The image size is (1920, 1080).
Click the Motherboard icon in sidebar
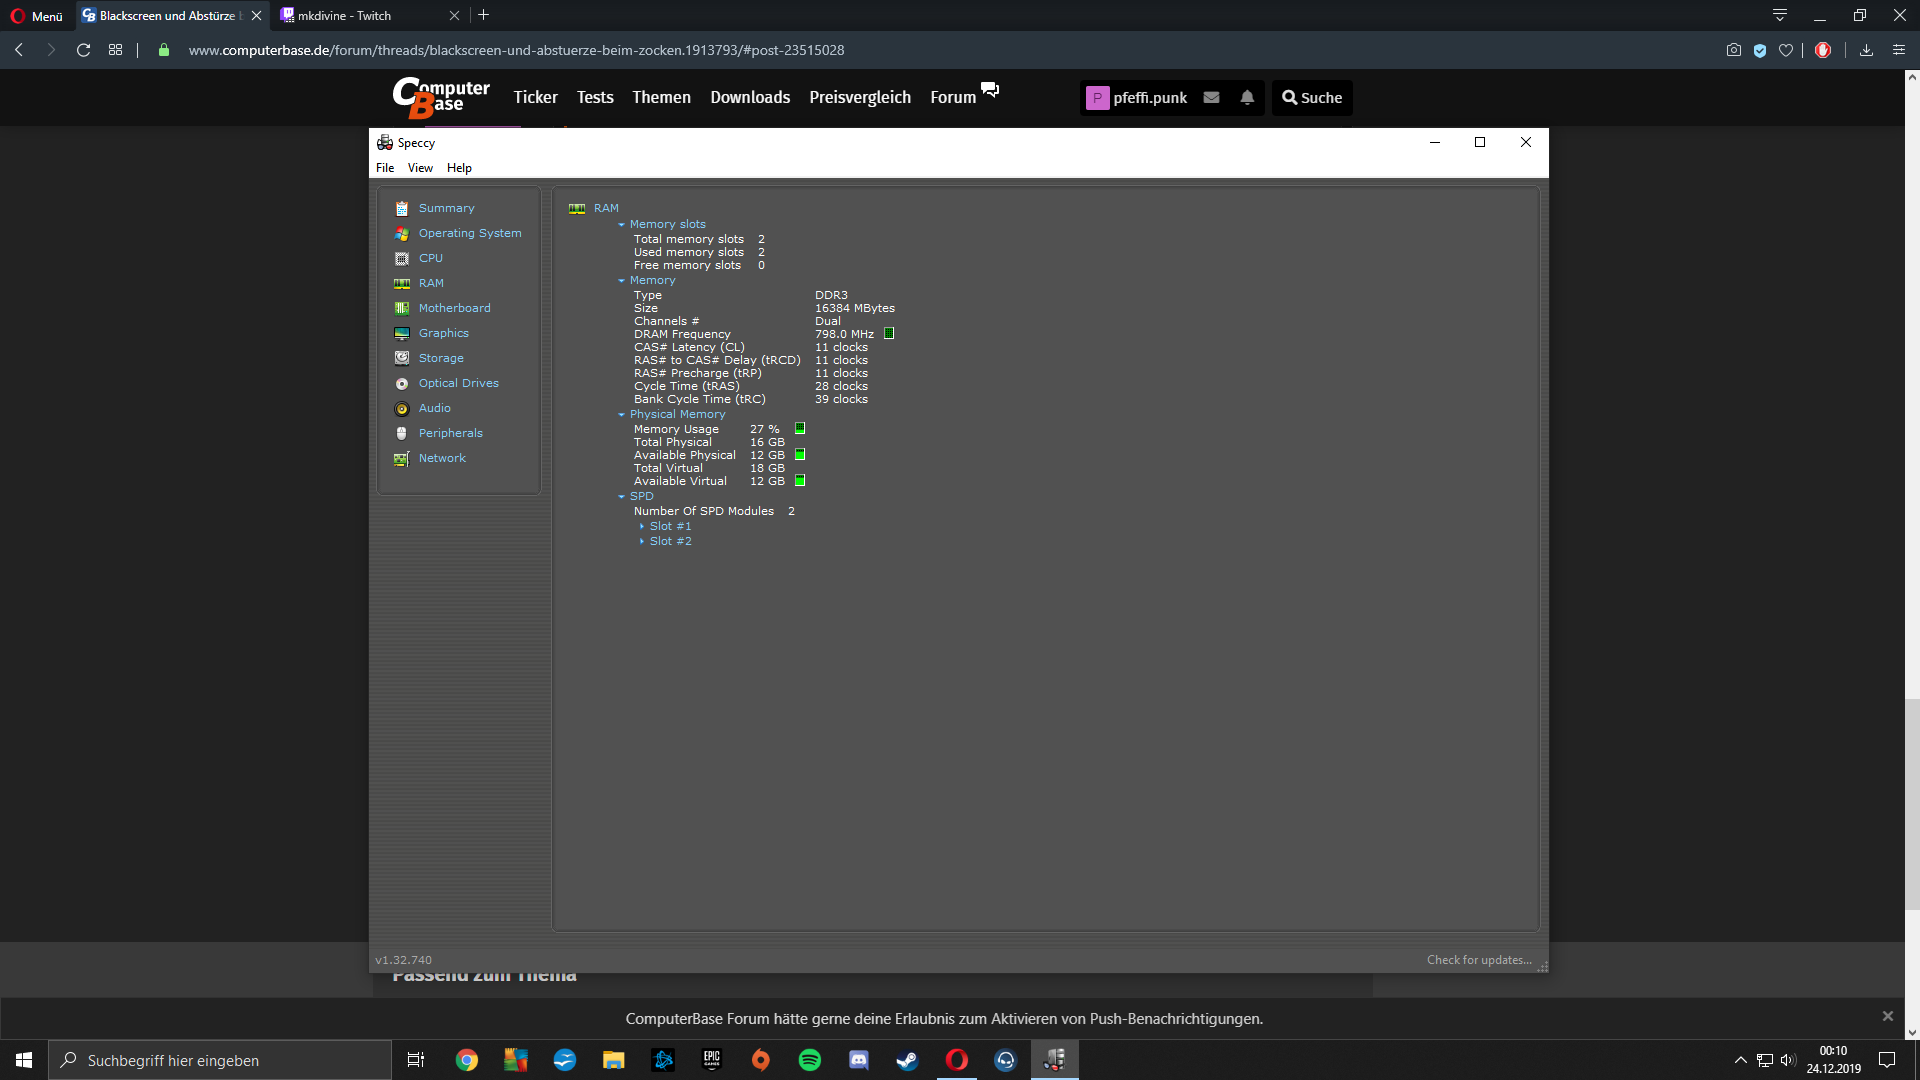[x=402, y=309]
